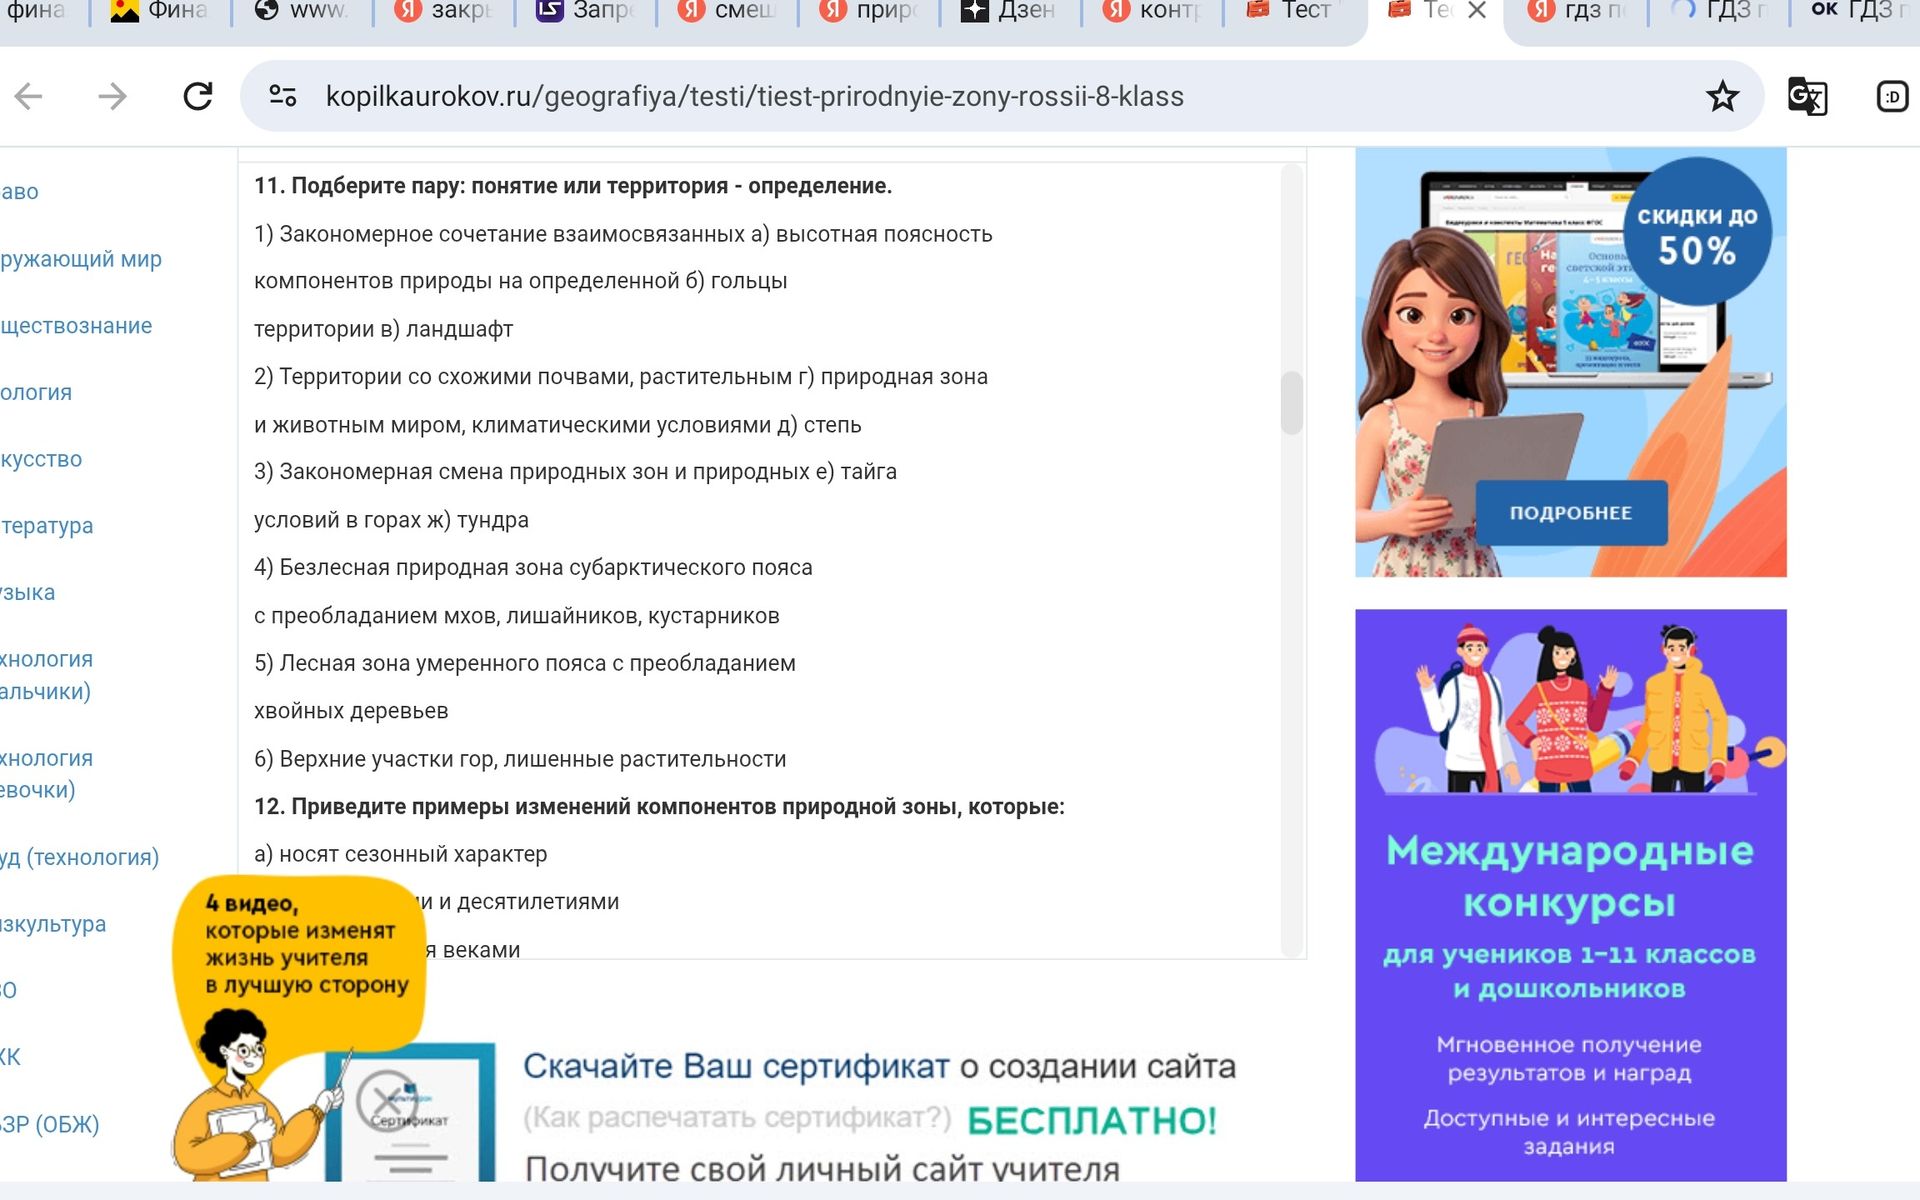Open the Google Translate page icon
This screenshot has width=1920, height=1200.
coord(1807,97)
